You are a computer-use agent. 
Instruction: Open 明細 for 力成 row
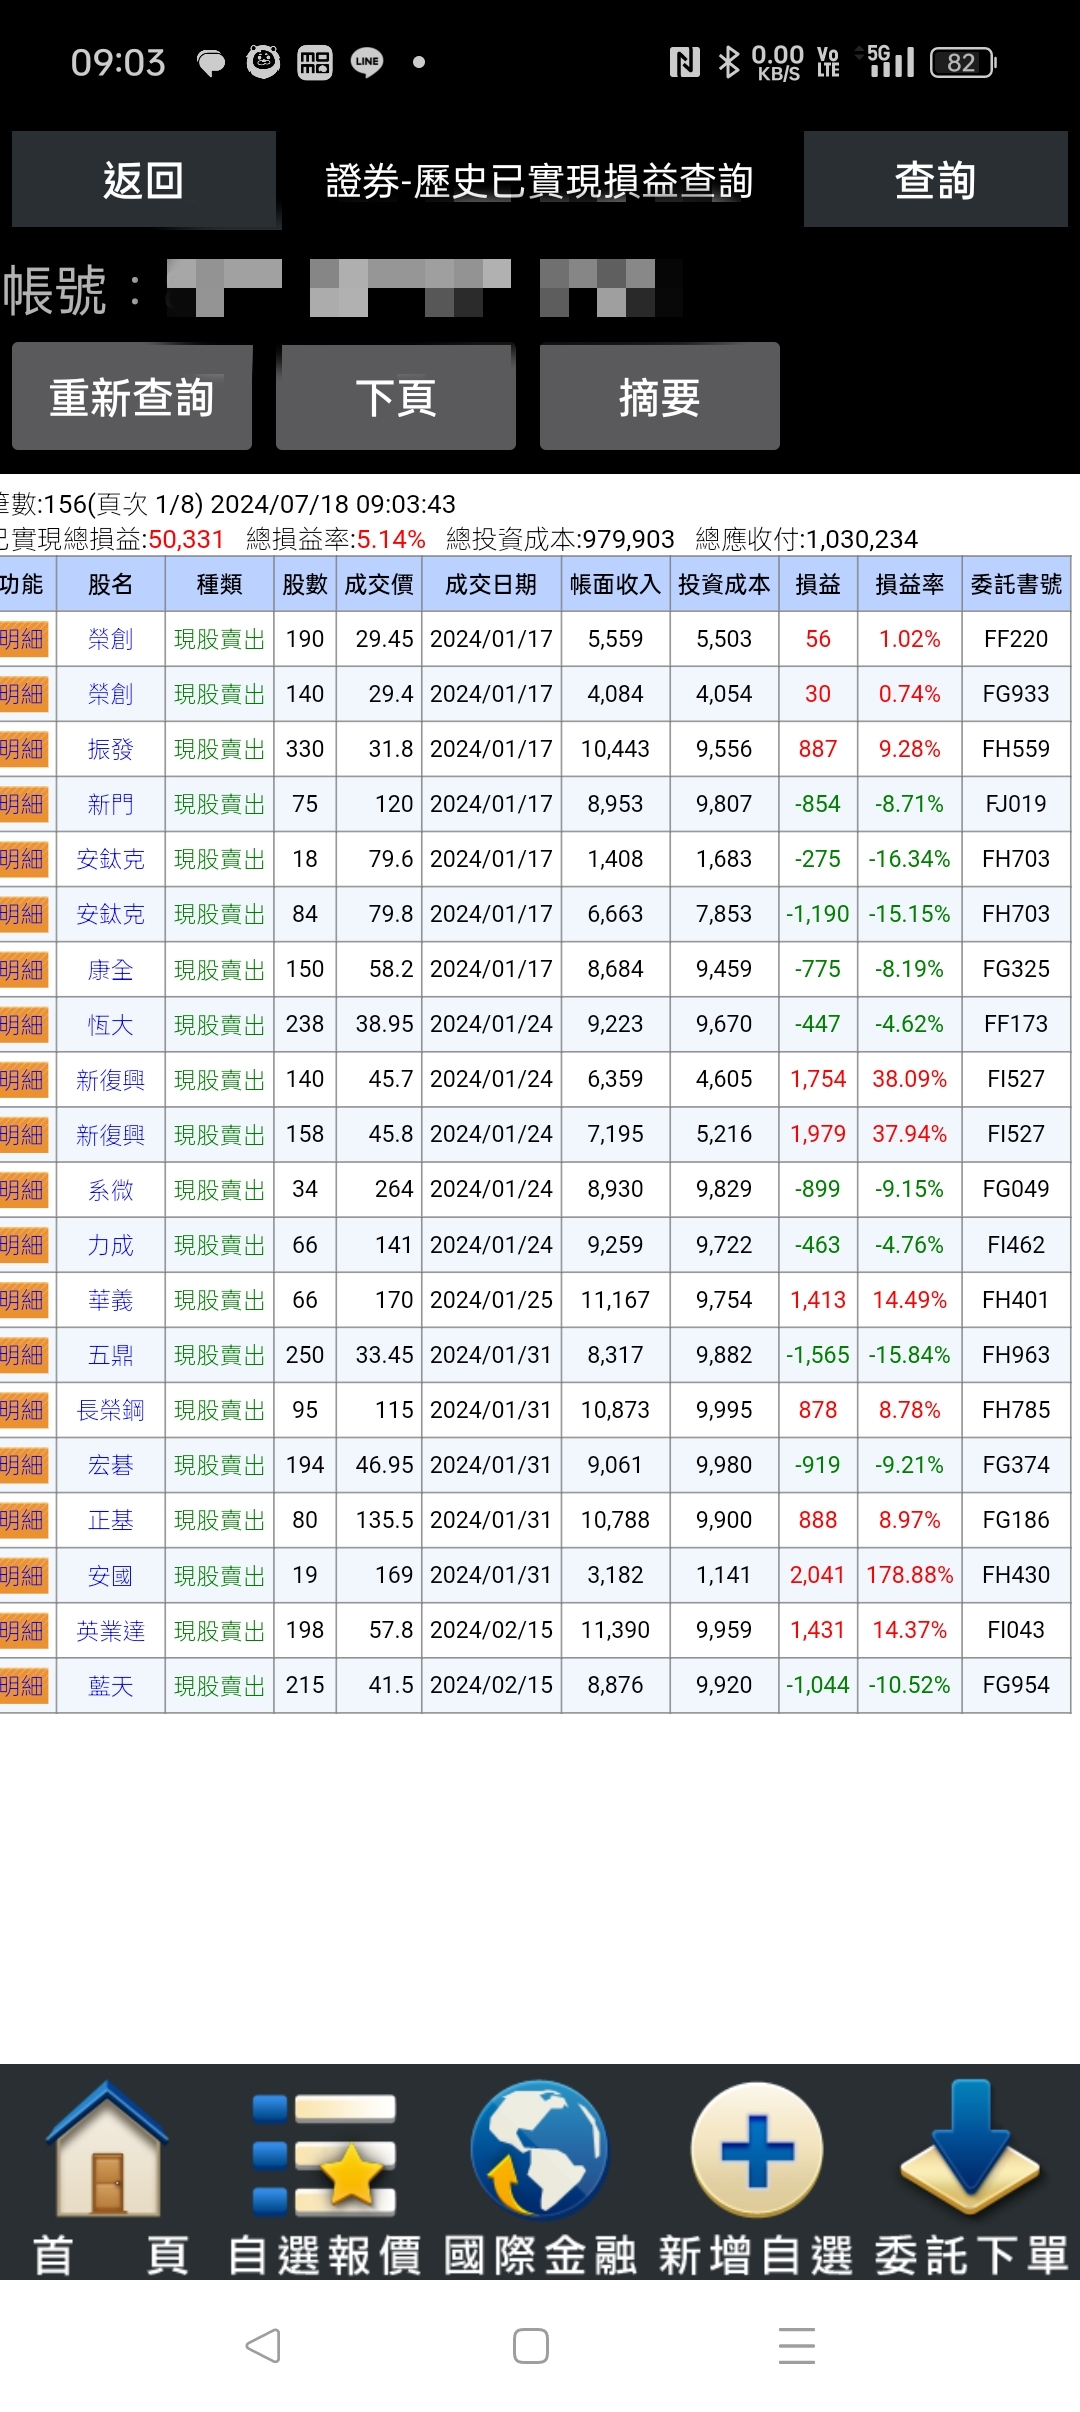(x=24, y=1245)
